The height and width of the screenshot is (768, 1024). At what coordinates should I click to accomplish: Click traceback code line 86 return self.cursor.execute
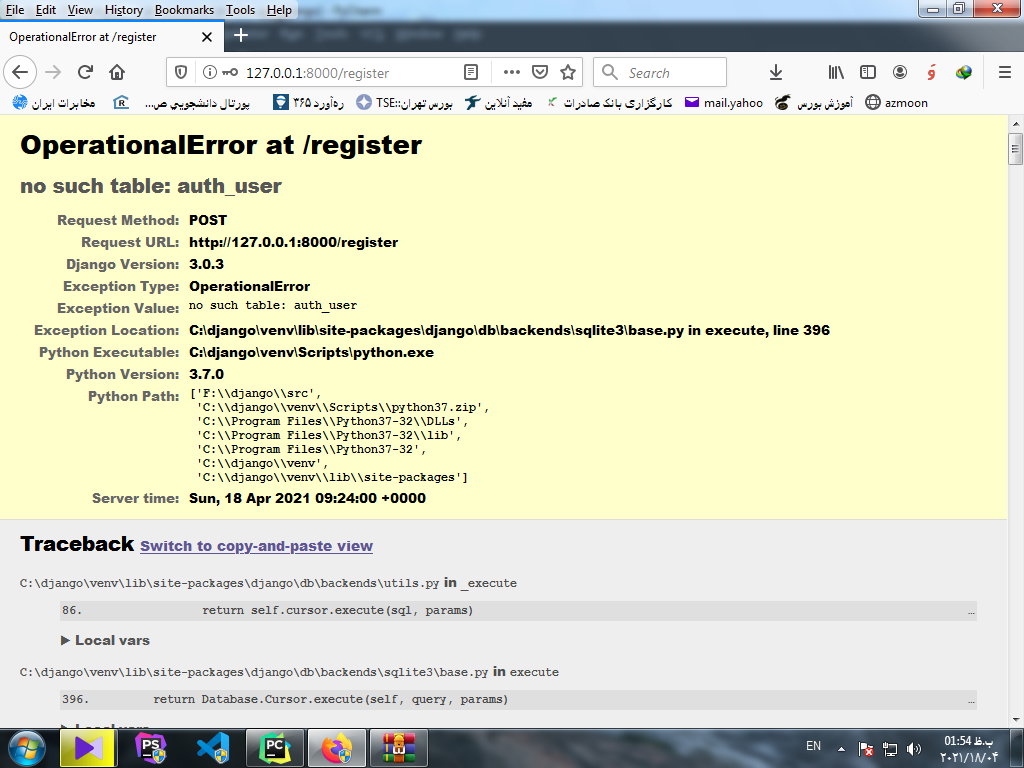point(518,611)
